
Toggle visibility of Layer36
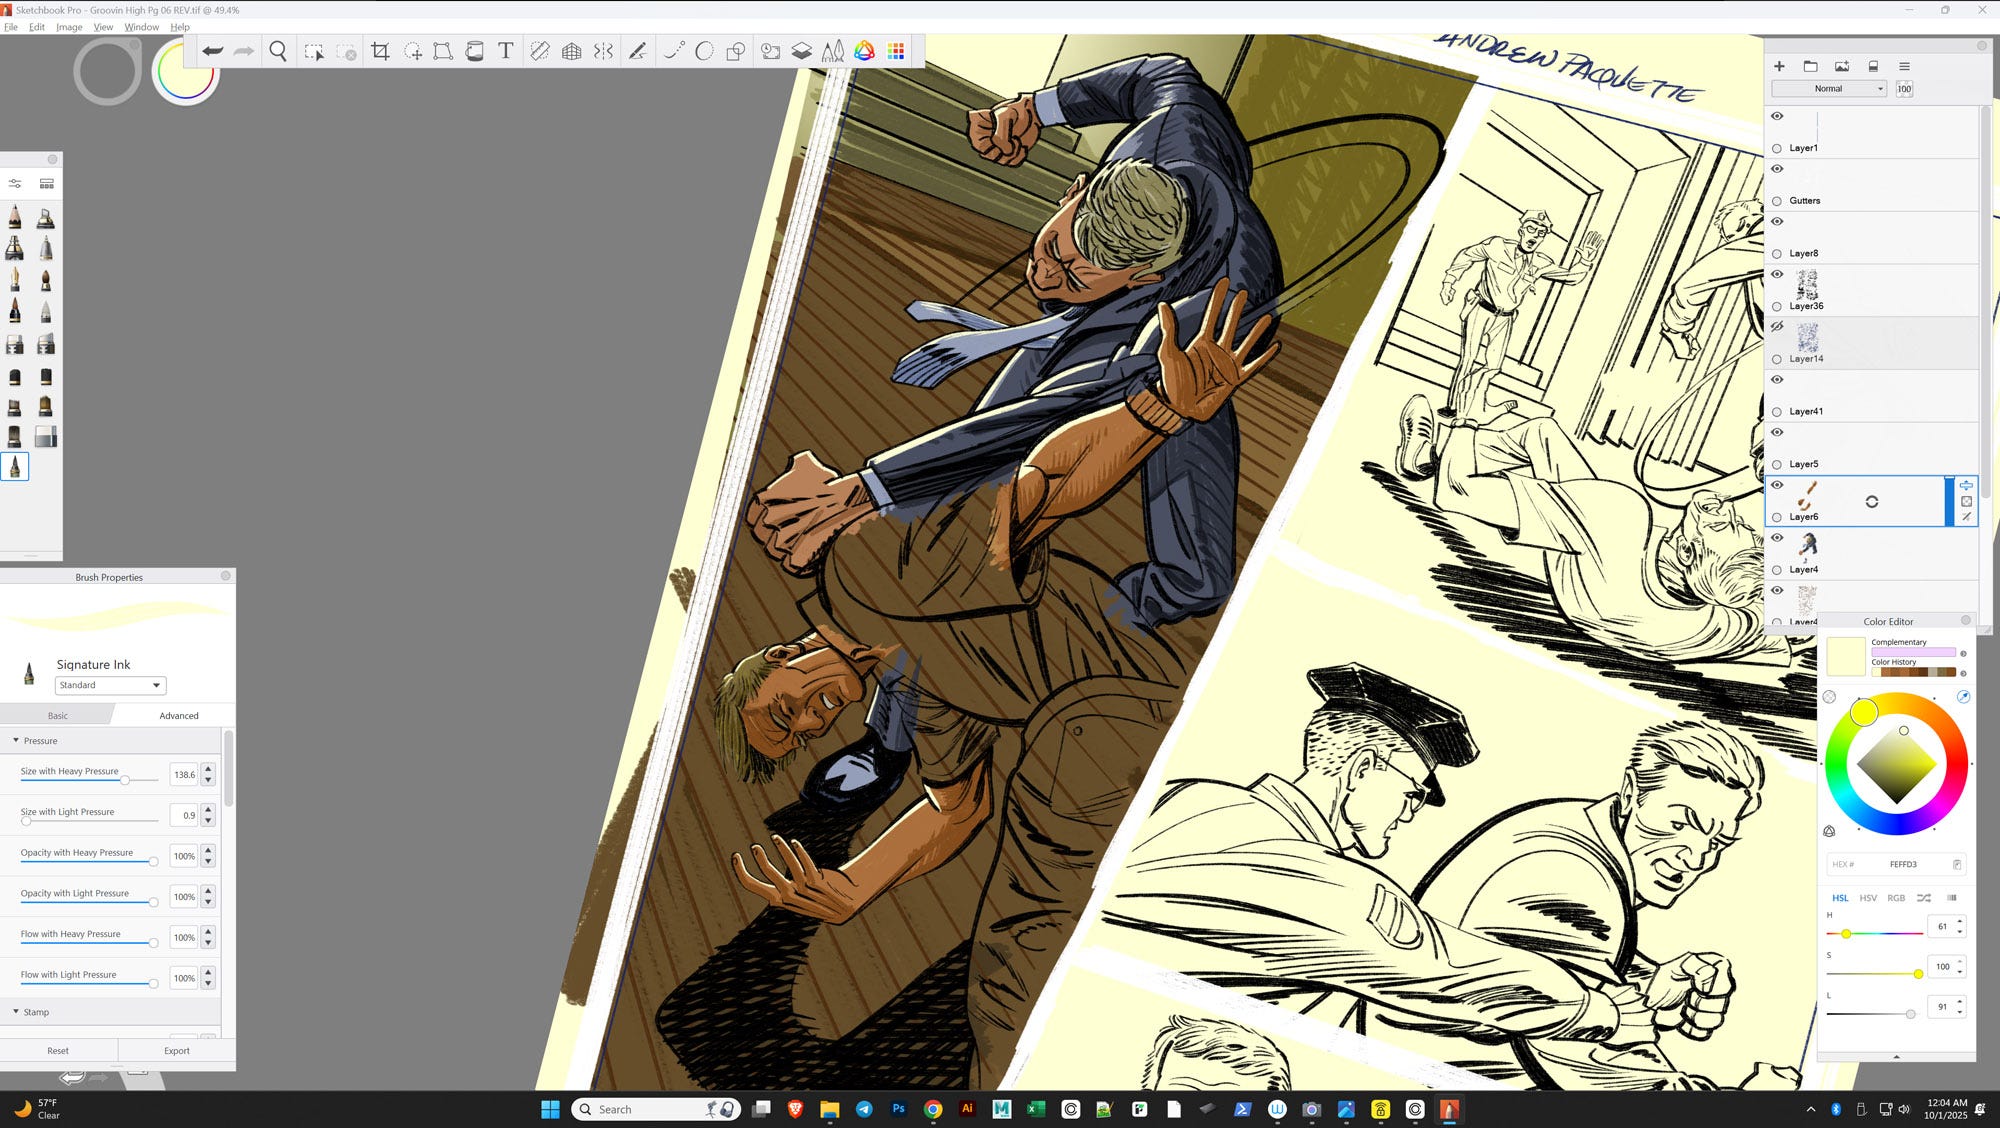(x=1777, y=275)
